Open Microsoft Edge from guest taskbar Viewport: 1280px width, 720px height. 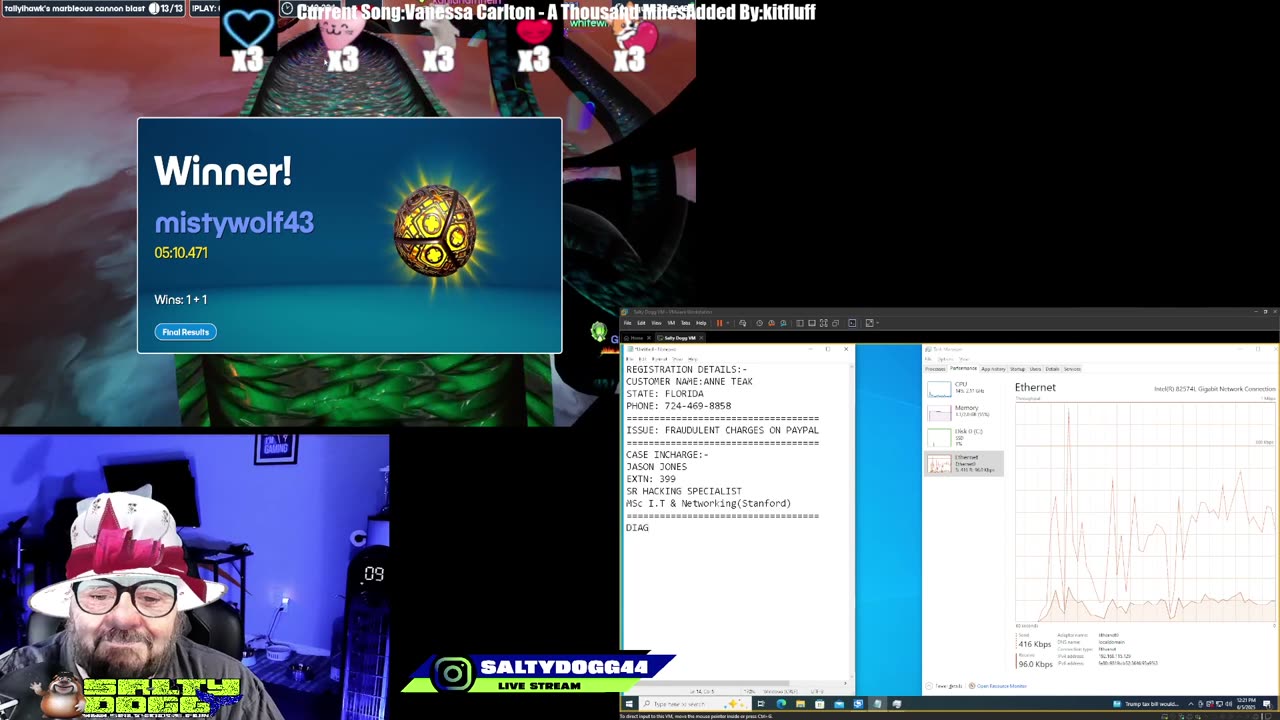pos(781,704)
